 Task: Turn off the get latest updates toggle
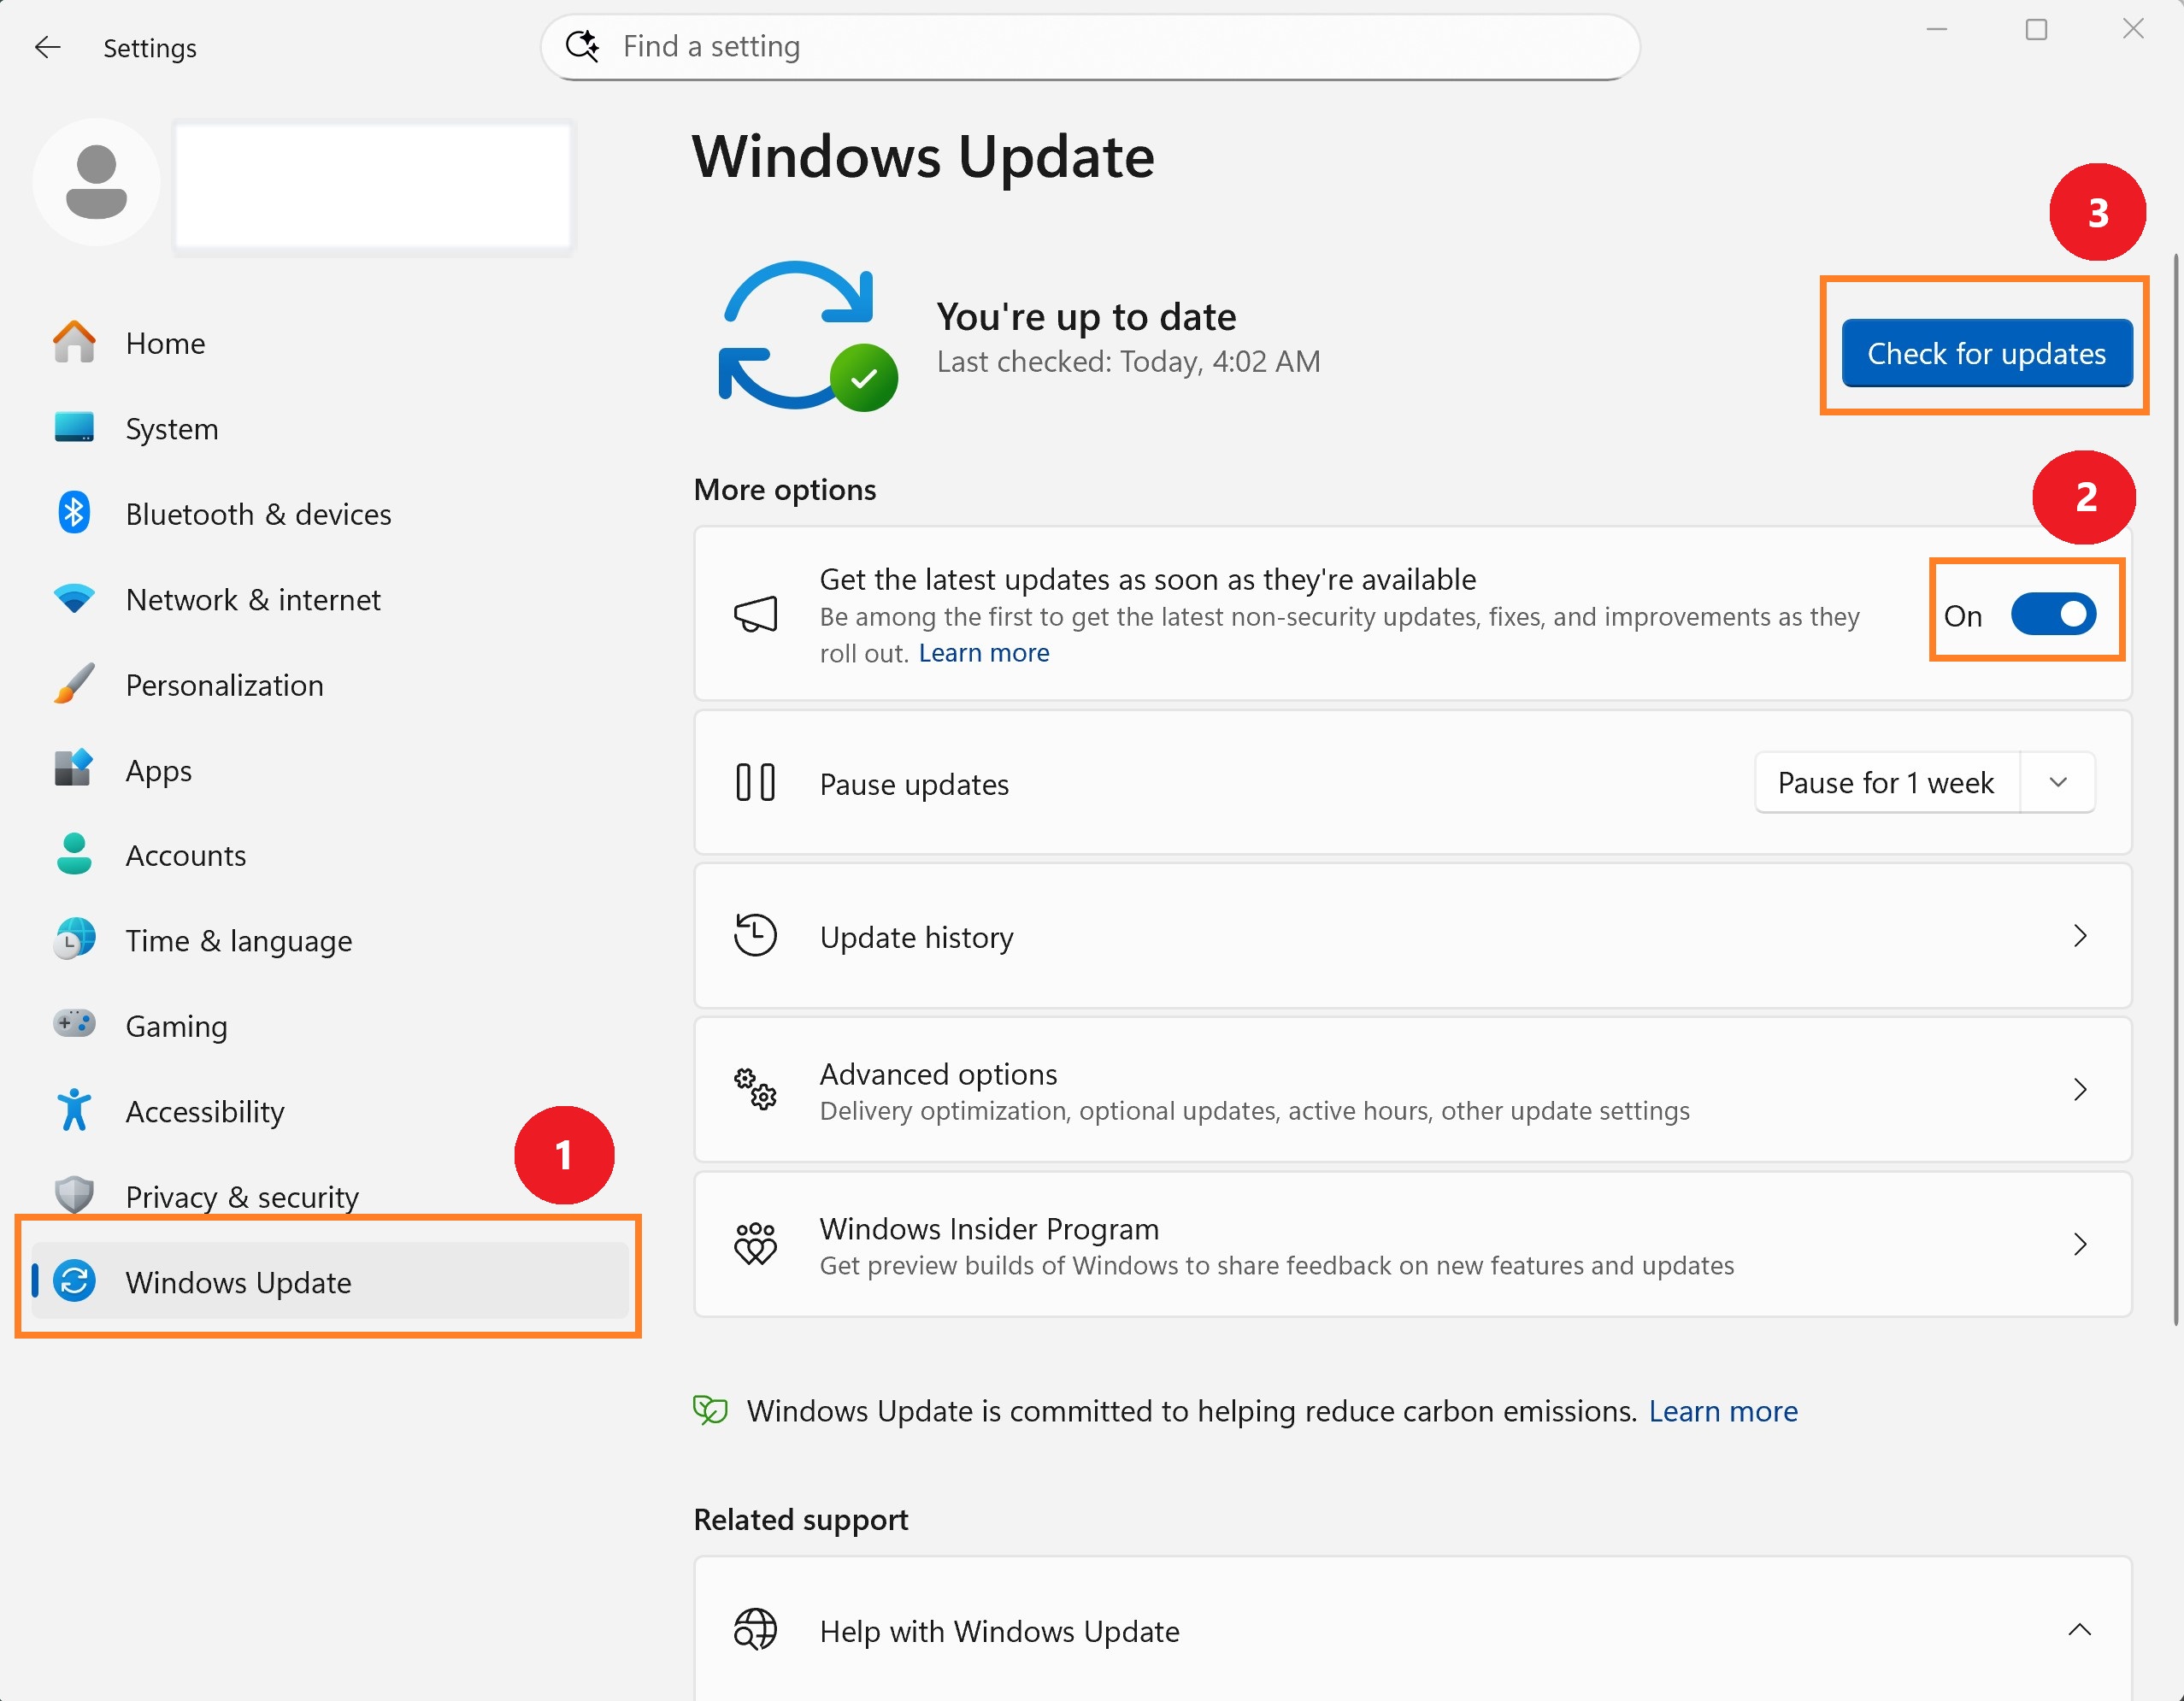pos(2054,615)
